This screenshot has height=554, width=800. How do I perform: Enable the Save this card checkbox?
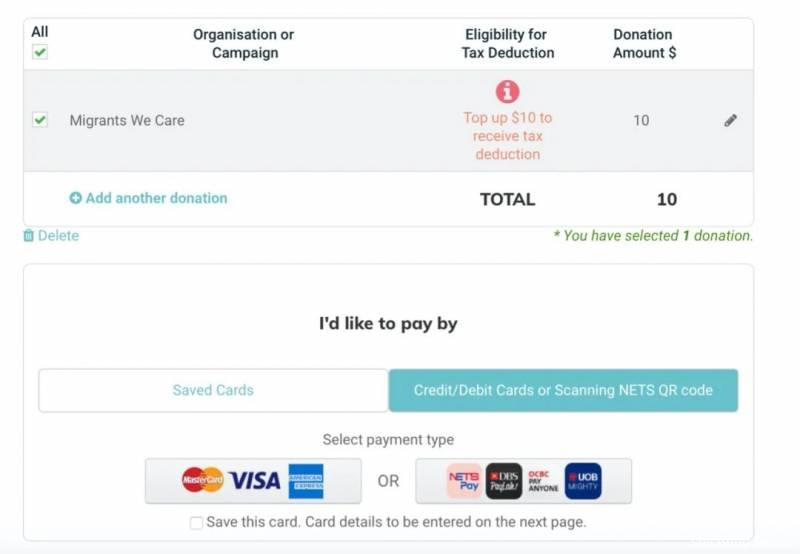tap(196, 522)
